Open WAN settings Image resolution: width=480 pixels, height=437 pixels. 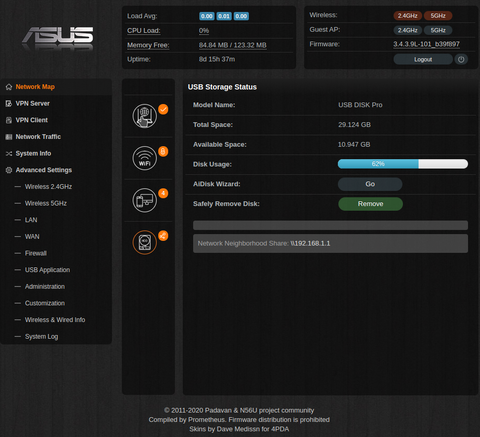pyautogui.click(x=32, y=237)
